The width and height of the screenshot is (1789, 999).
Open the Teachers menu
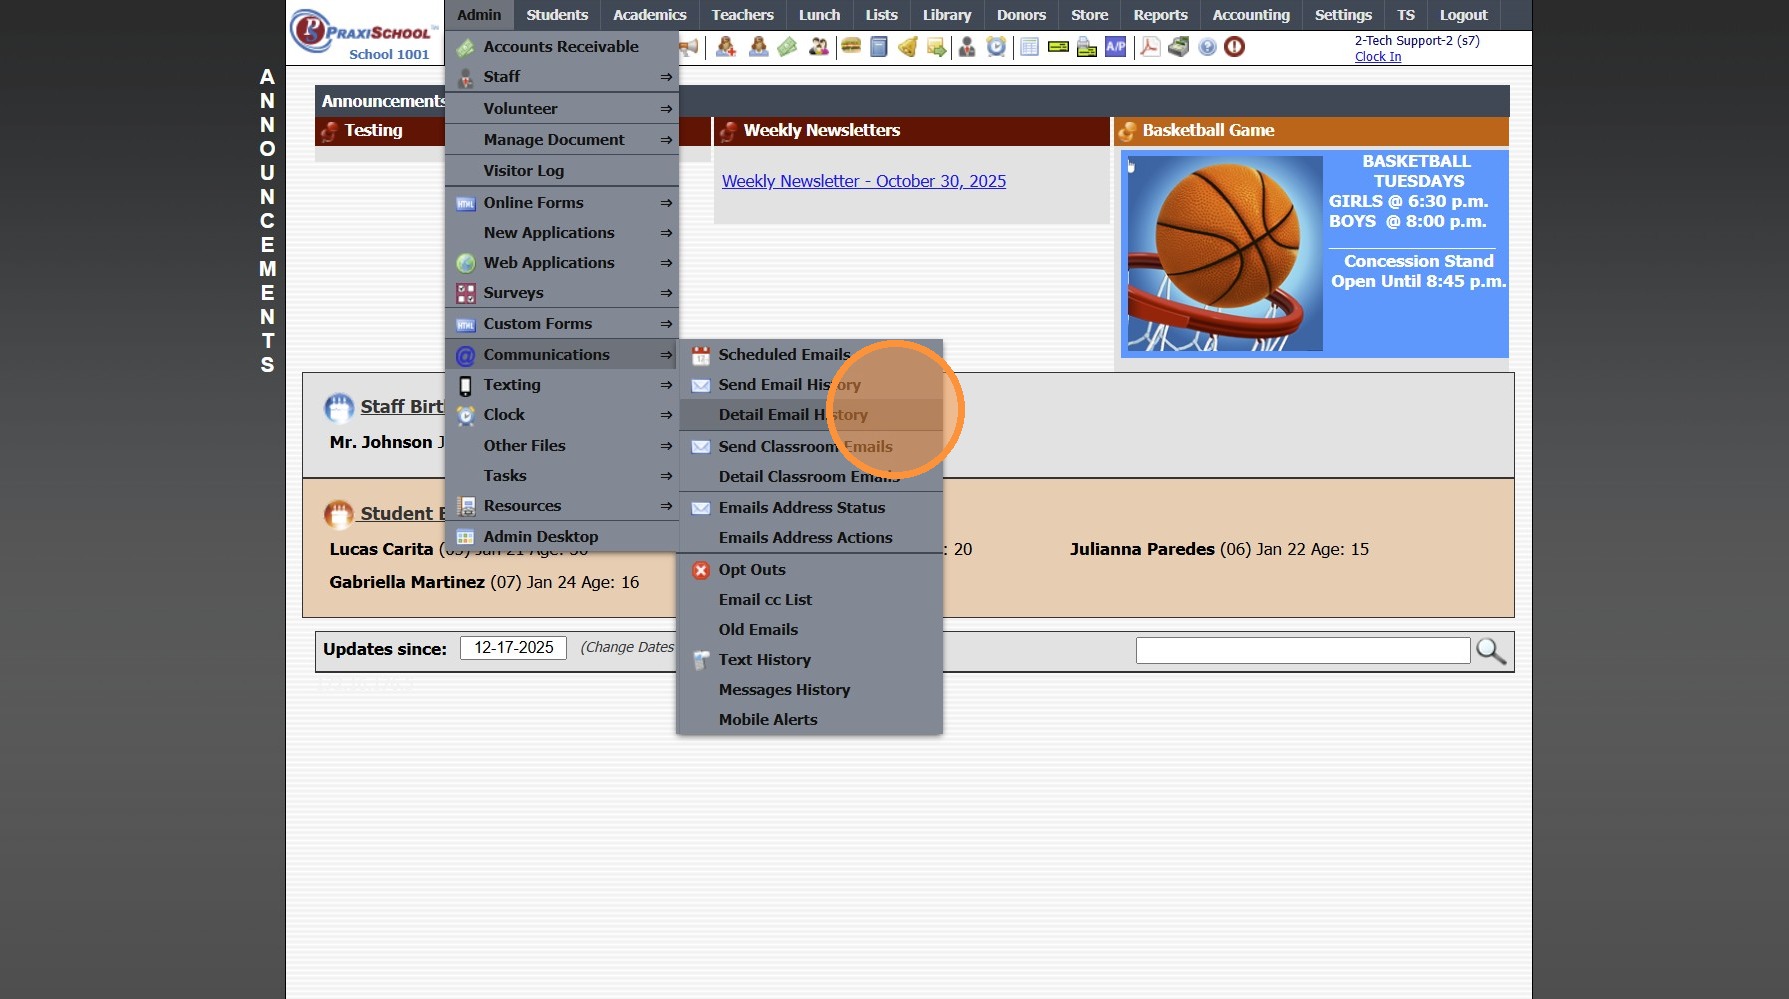[742, 15]
